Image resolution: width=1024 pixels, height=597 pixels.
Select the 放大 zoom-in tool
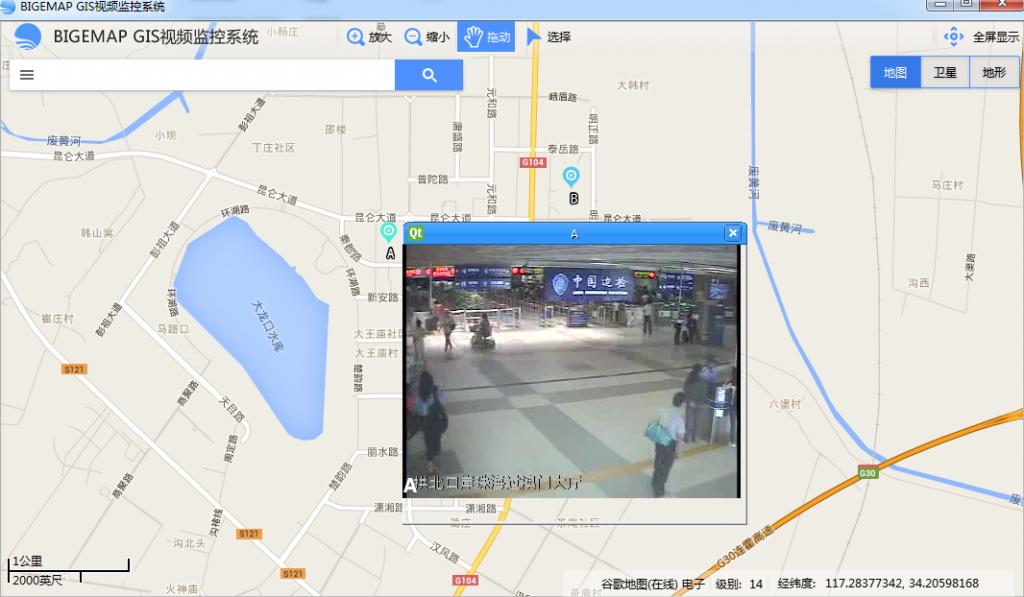(369, 37)
